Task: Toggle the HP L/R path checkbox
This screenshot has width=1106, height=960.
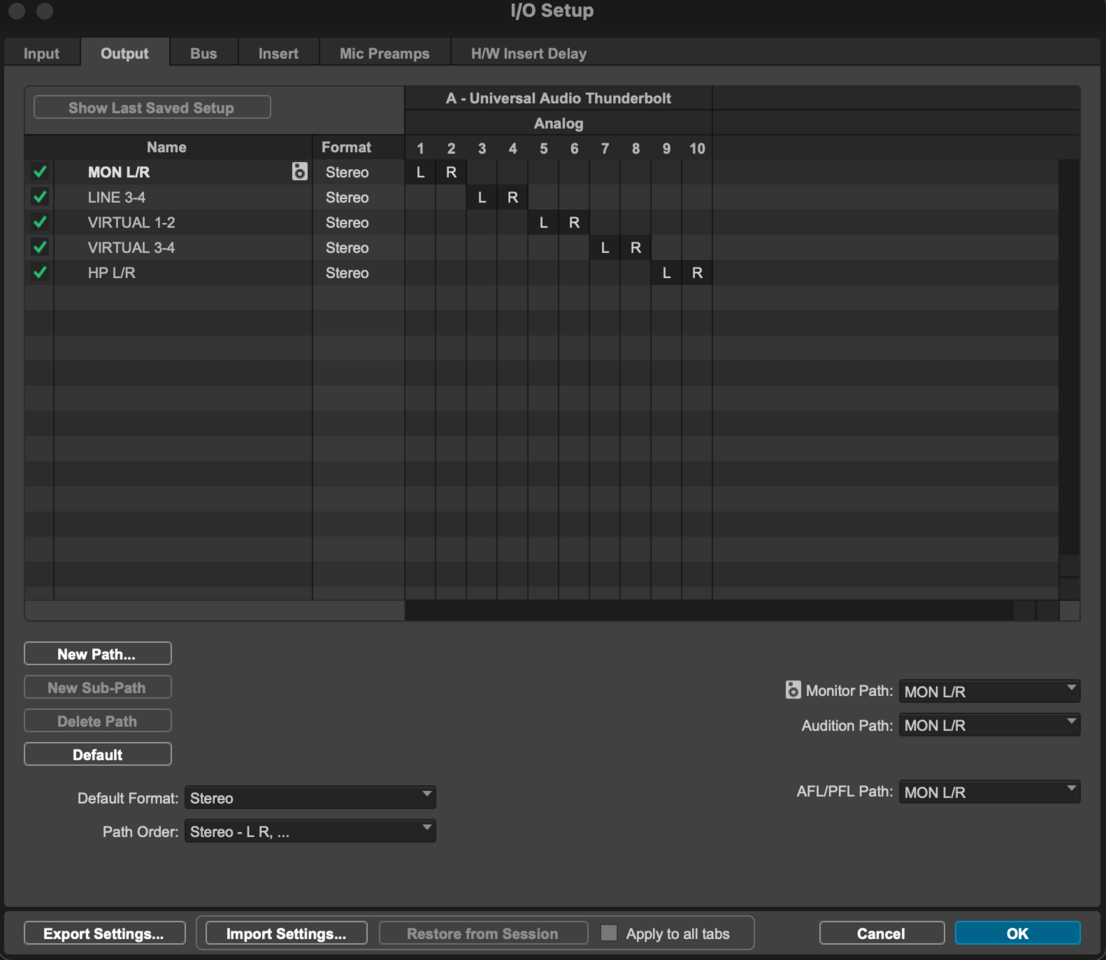Action: click(x=40, y=272)
